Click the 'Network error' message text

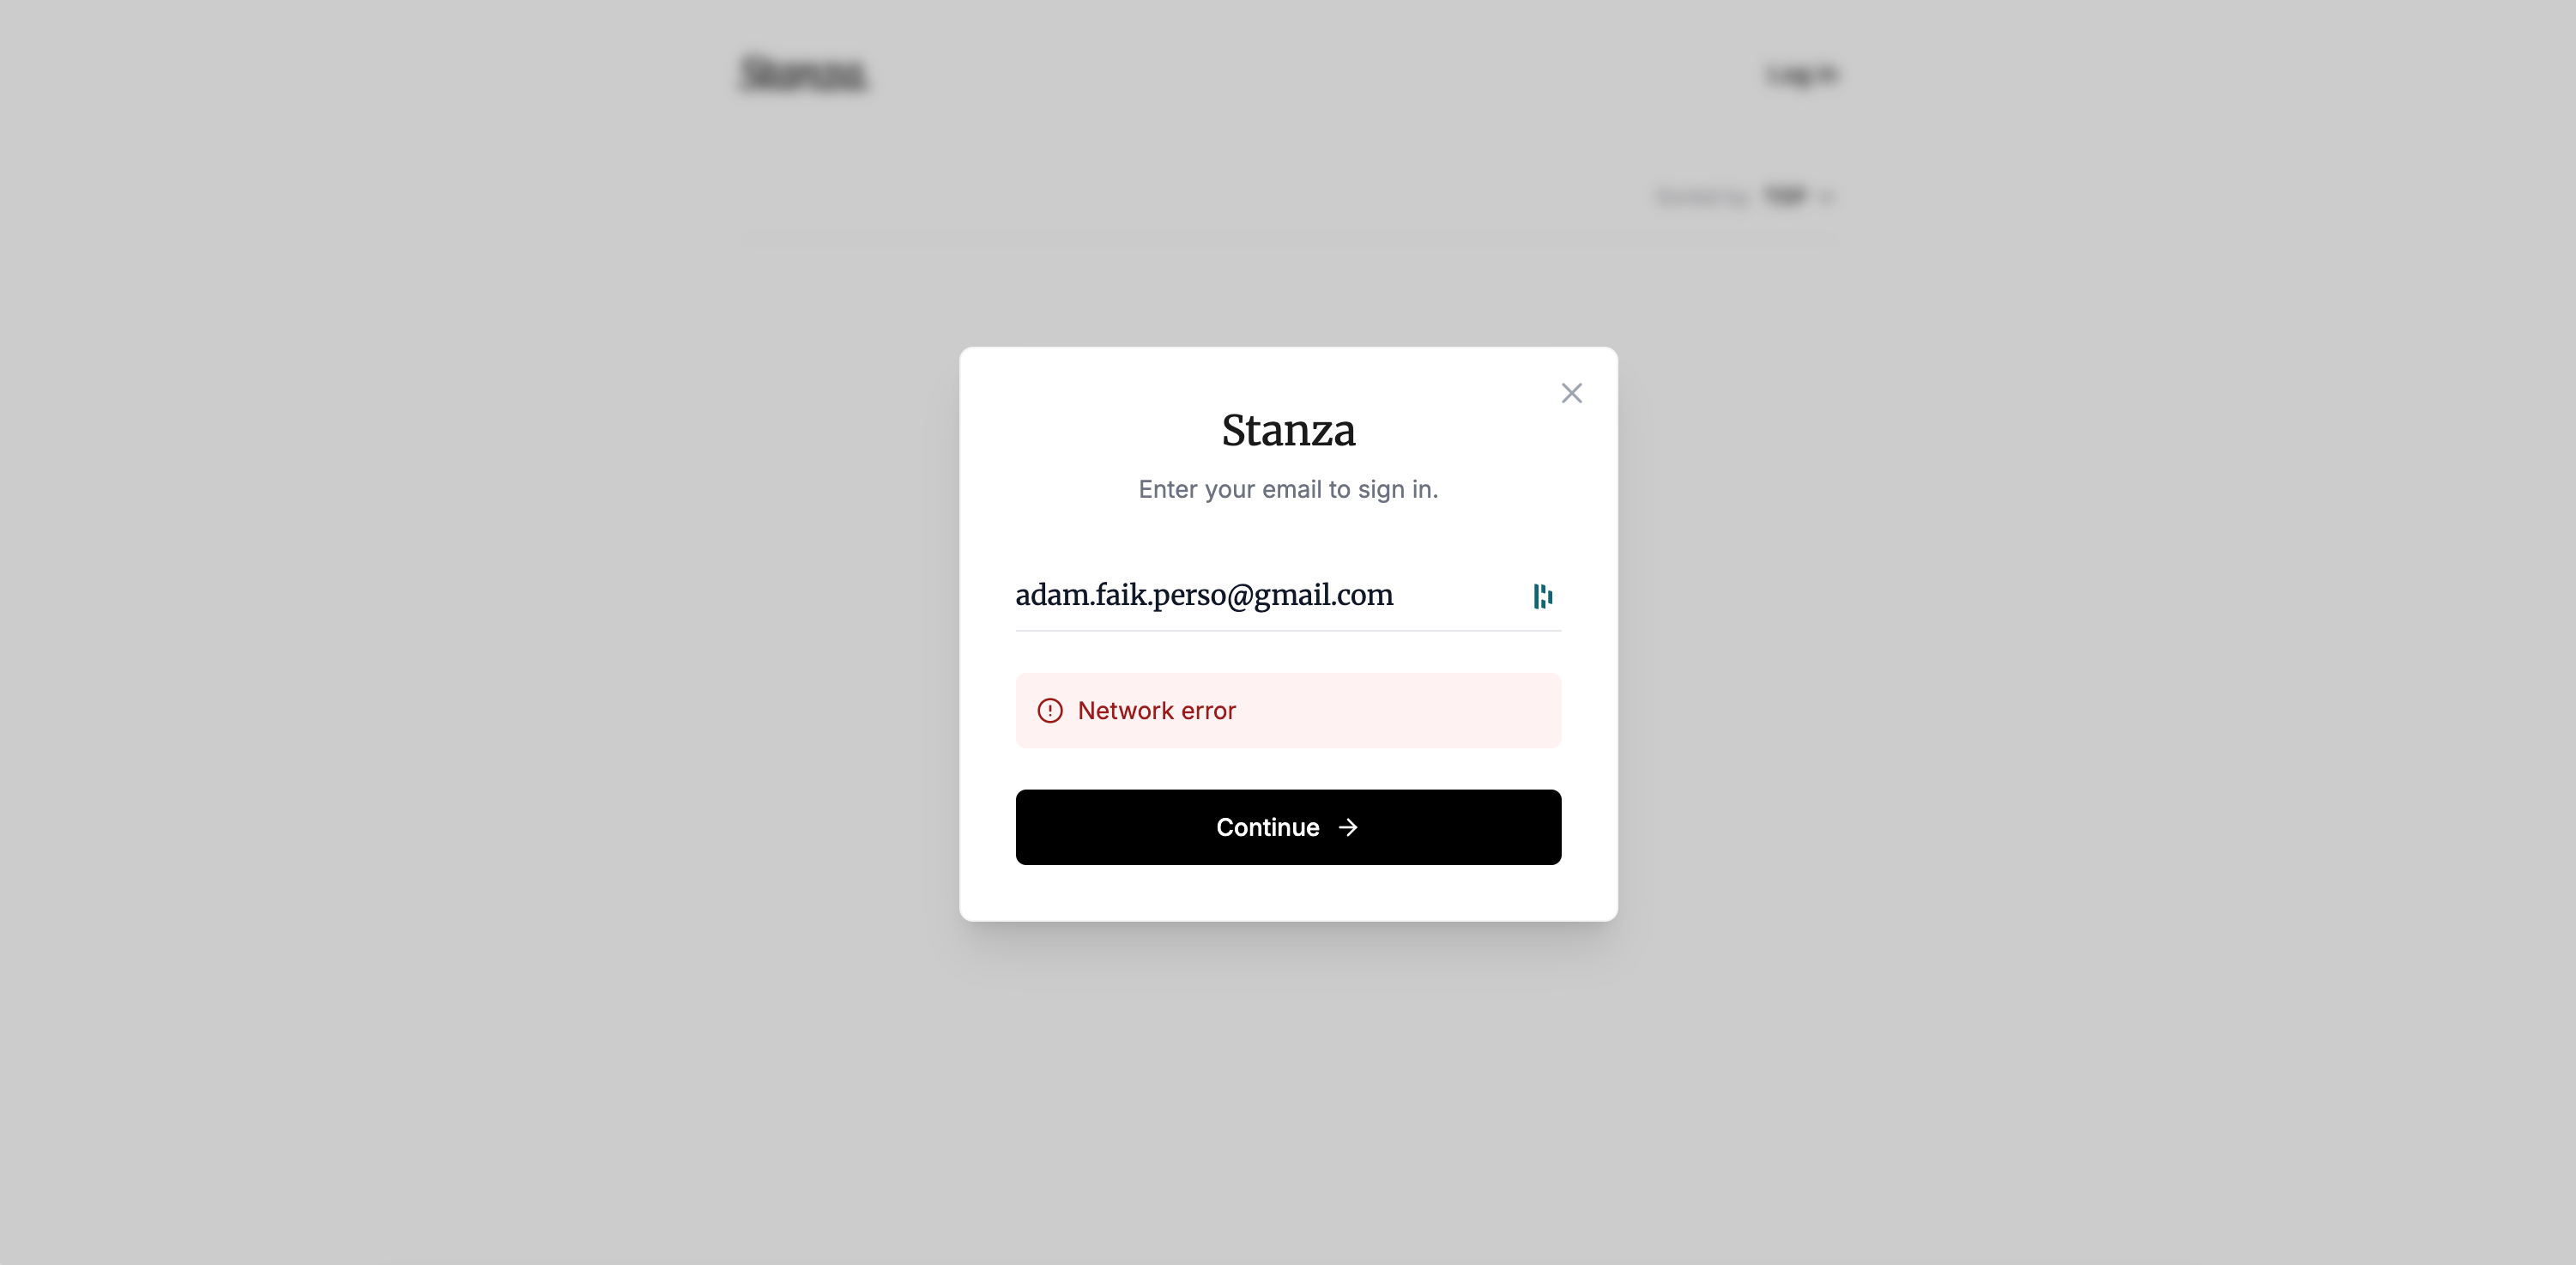(x=1156, y=711)
